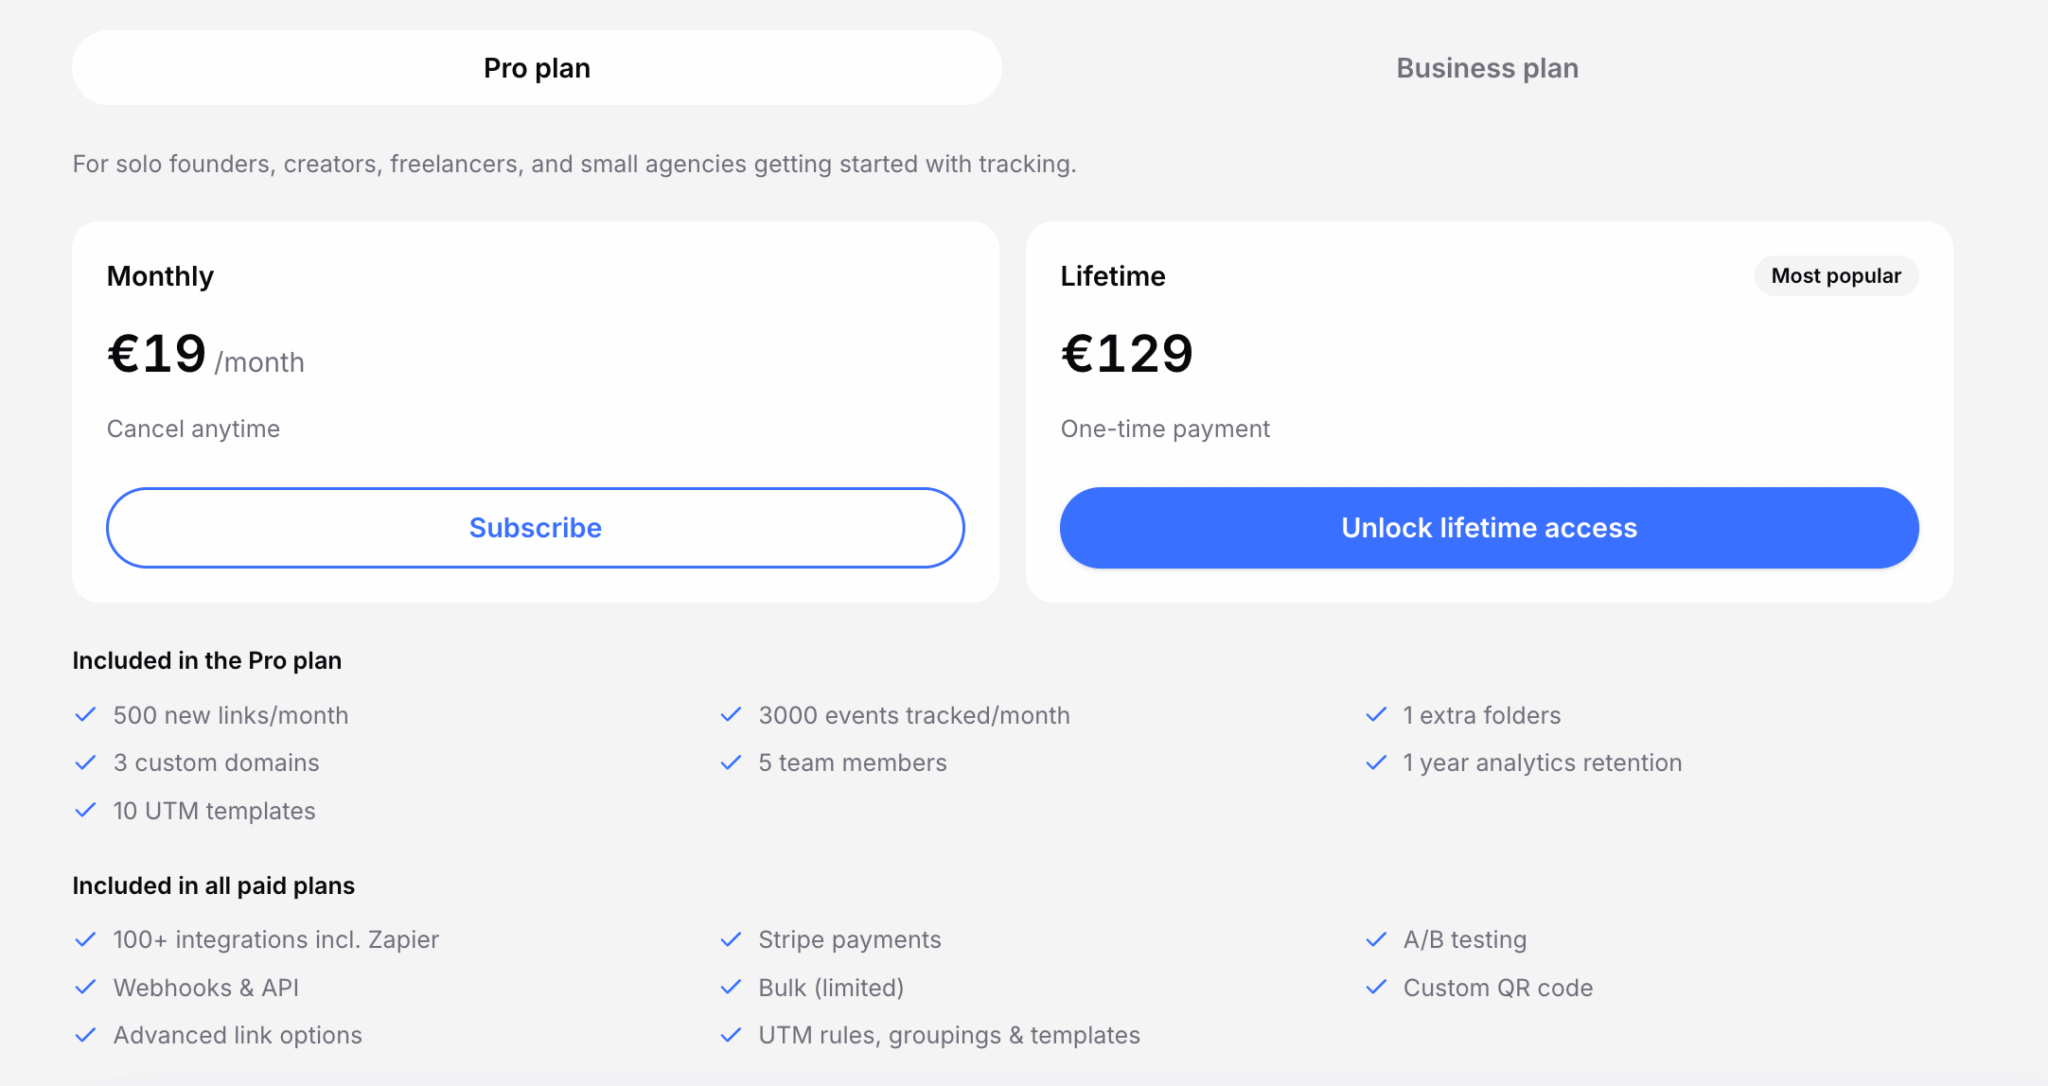Click checkmark beside 3000 events tracked/month
Image resolution: width=2048 pixels, height=1086 pixels.
click(731, 715)
